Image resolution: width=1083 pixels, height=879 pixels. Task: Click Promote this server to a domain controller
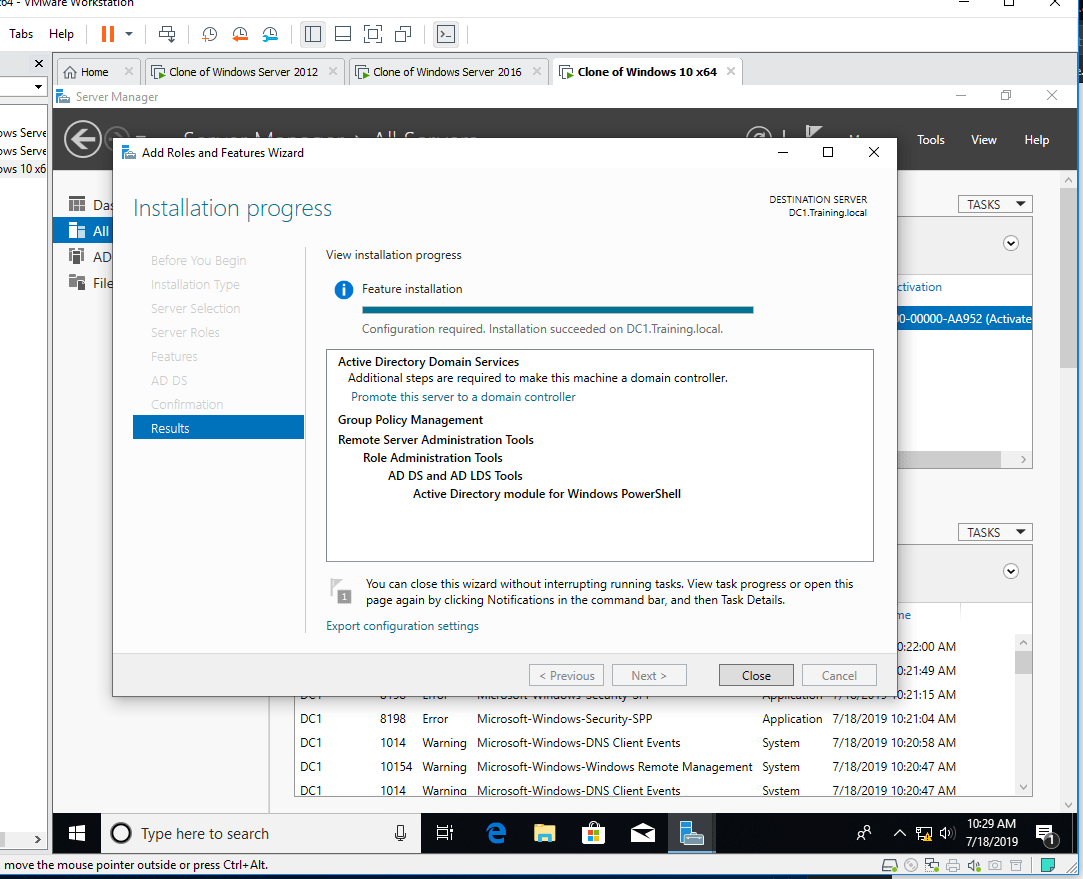click(463, 397)
